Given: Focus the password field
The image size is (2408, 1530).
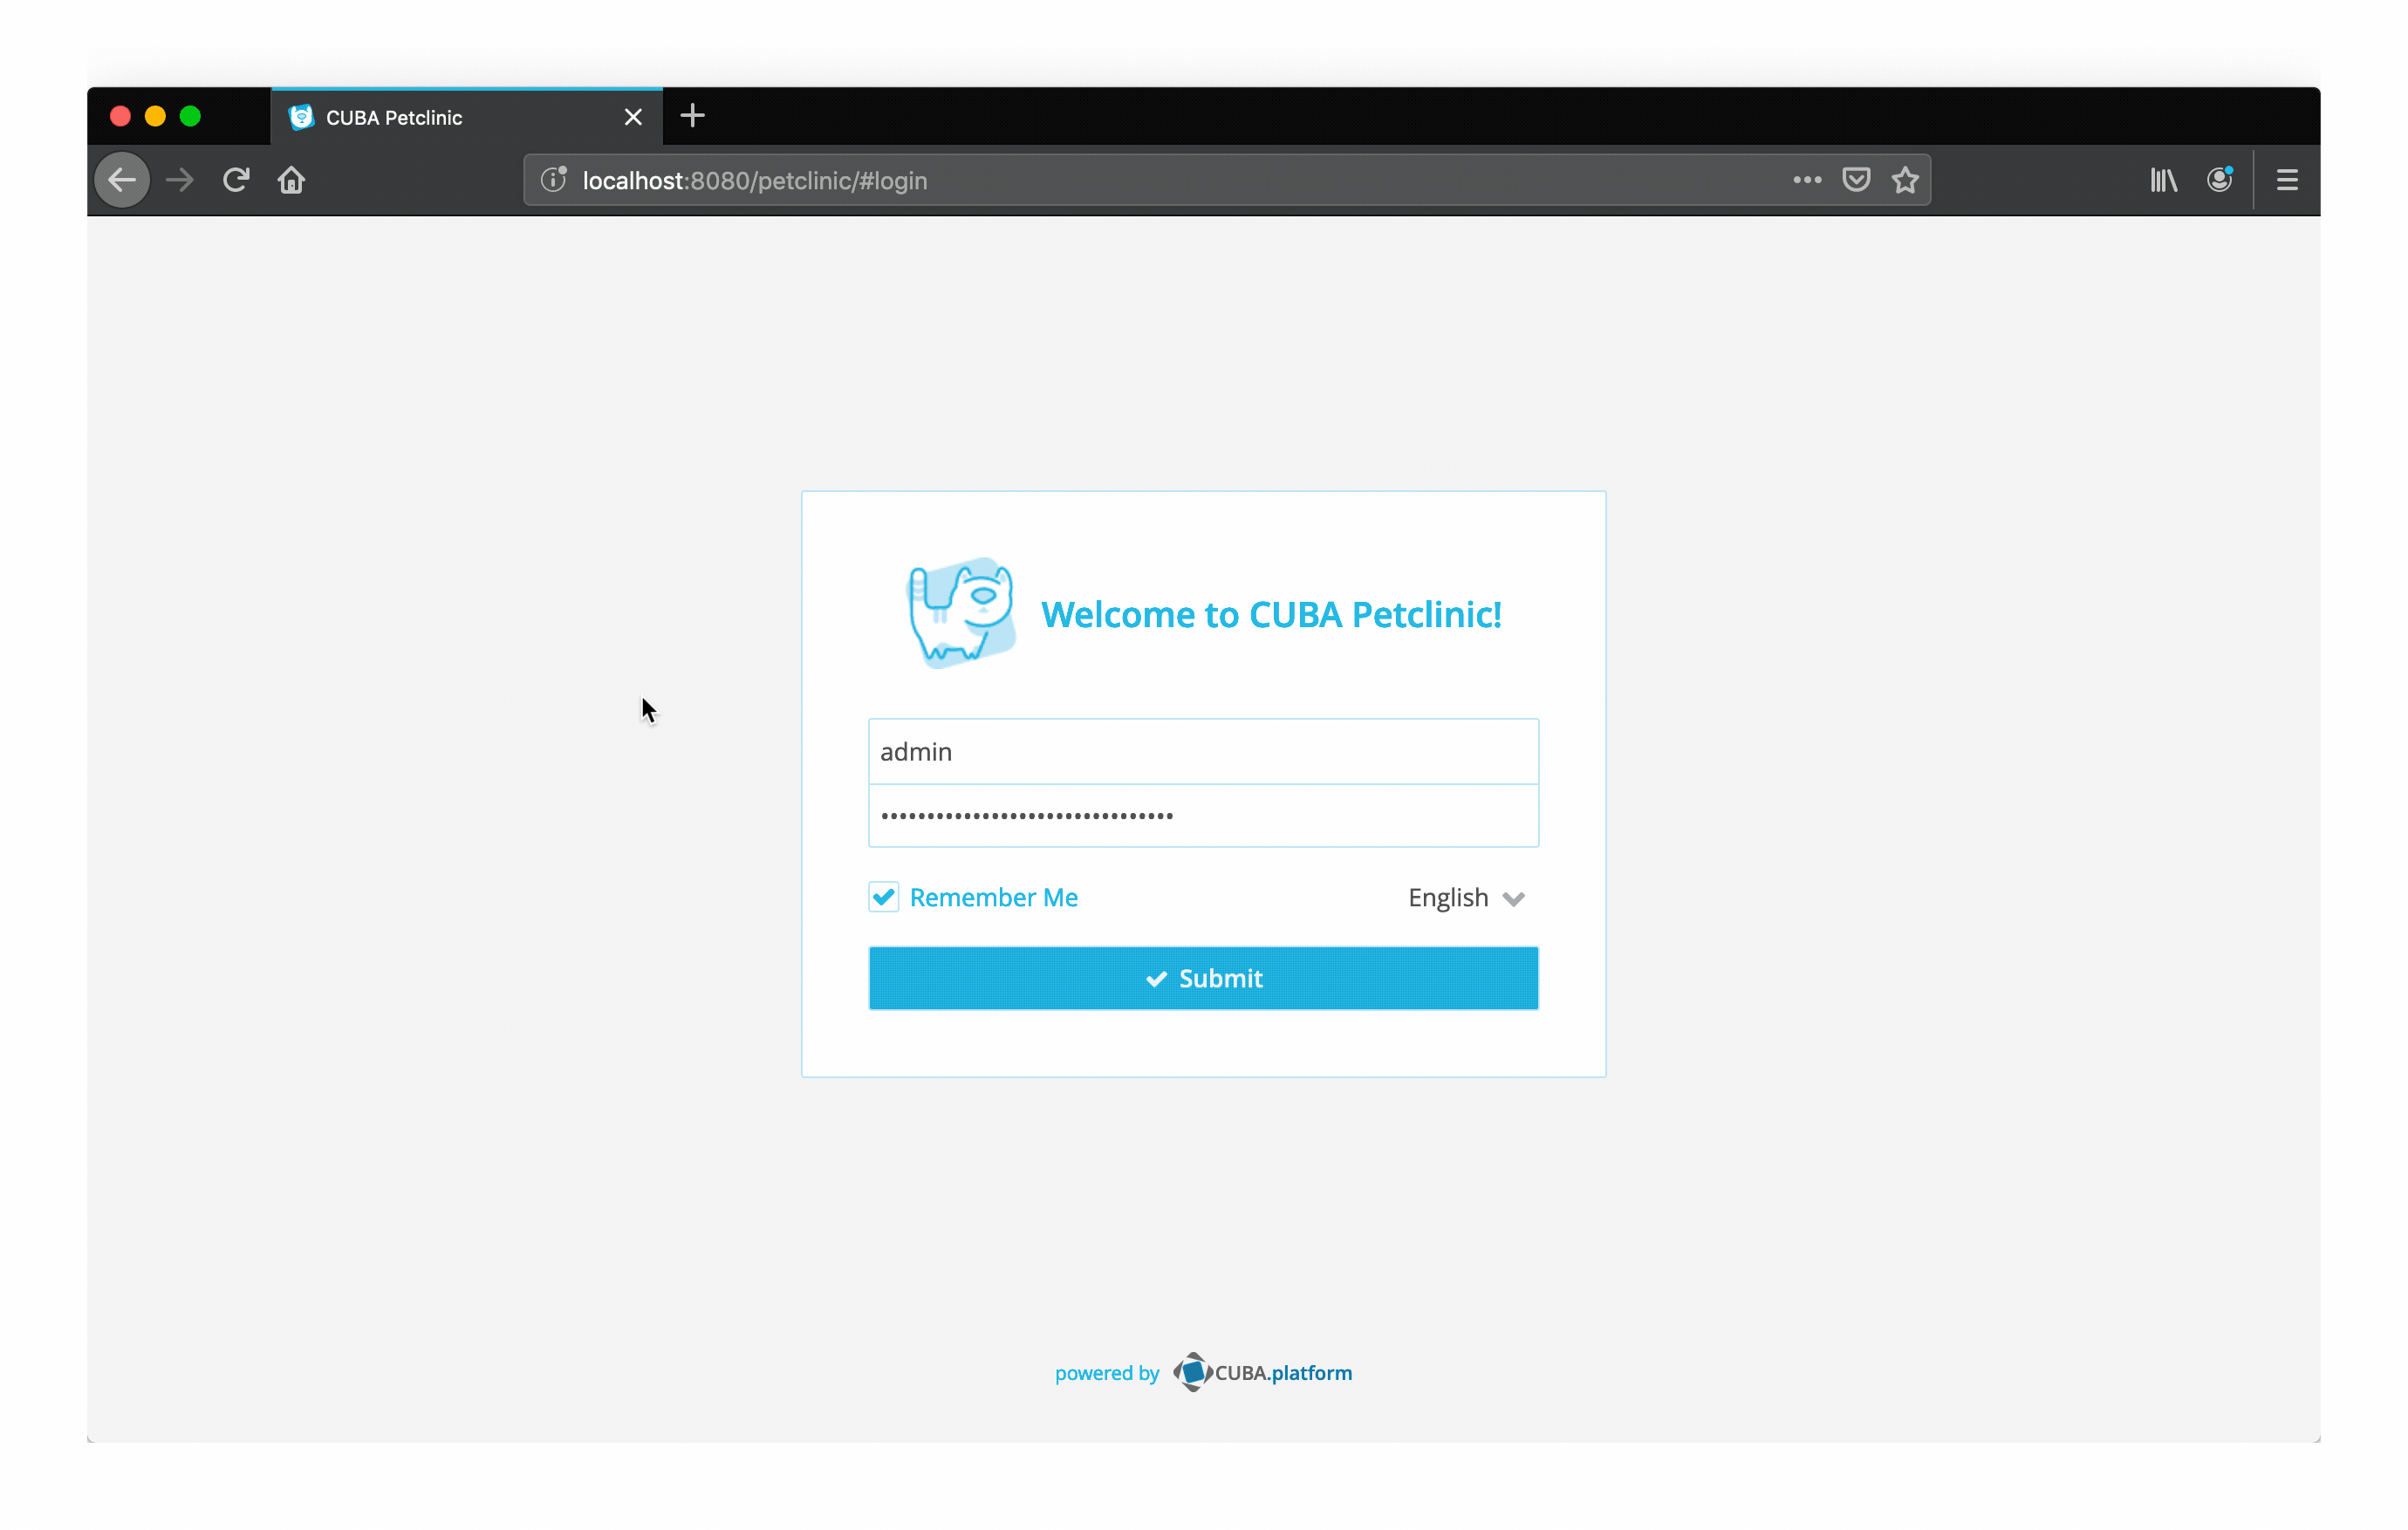Looking at the screenshot, I should pos(1203,815).
